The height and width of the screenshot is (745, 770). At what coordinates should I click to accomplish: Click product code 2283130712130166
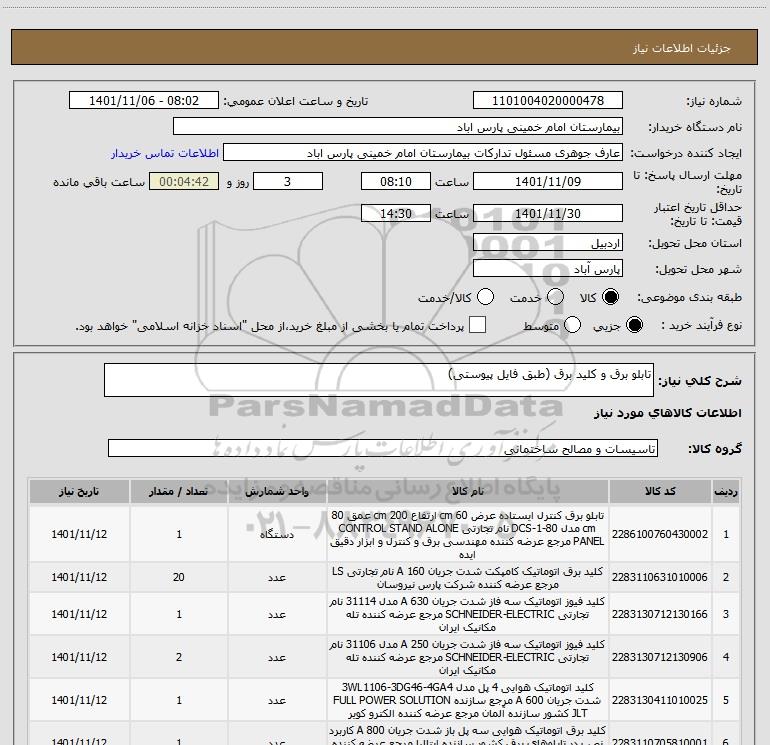pos(660,614)
